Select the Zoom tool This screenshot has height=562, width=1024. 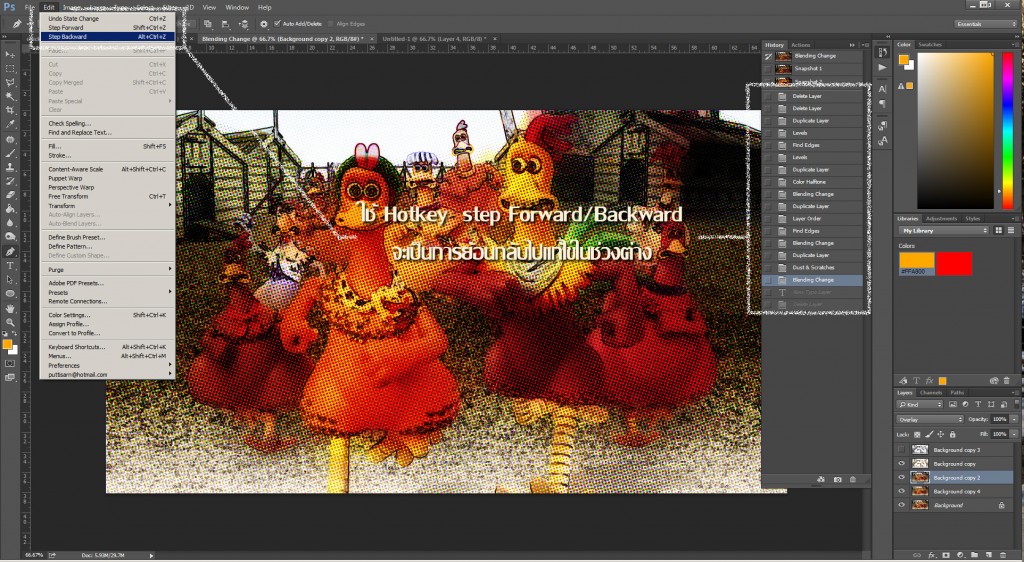(10, 322)
